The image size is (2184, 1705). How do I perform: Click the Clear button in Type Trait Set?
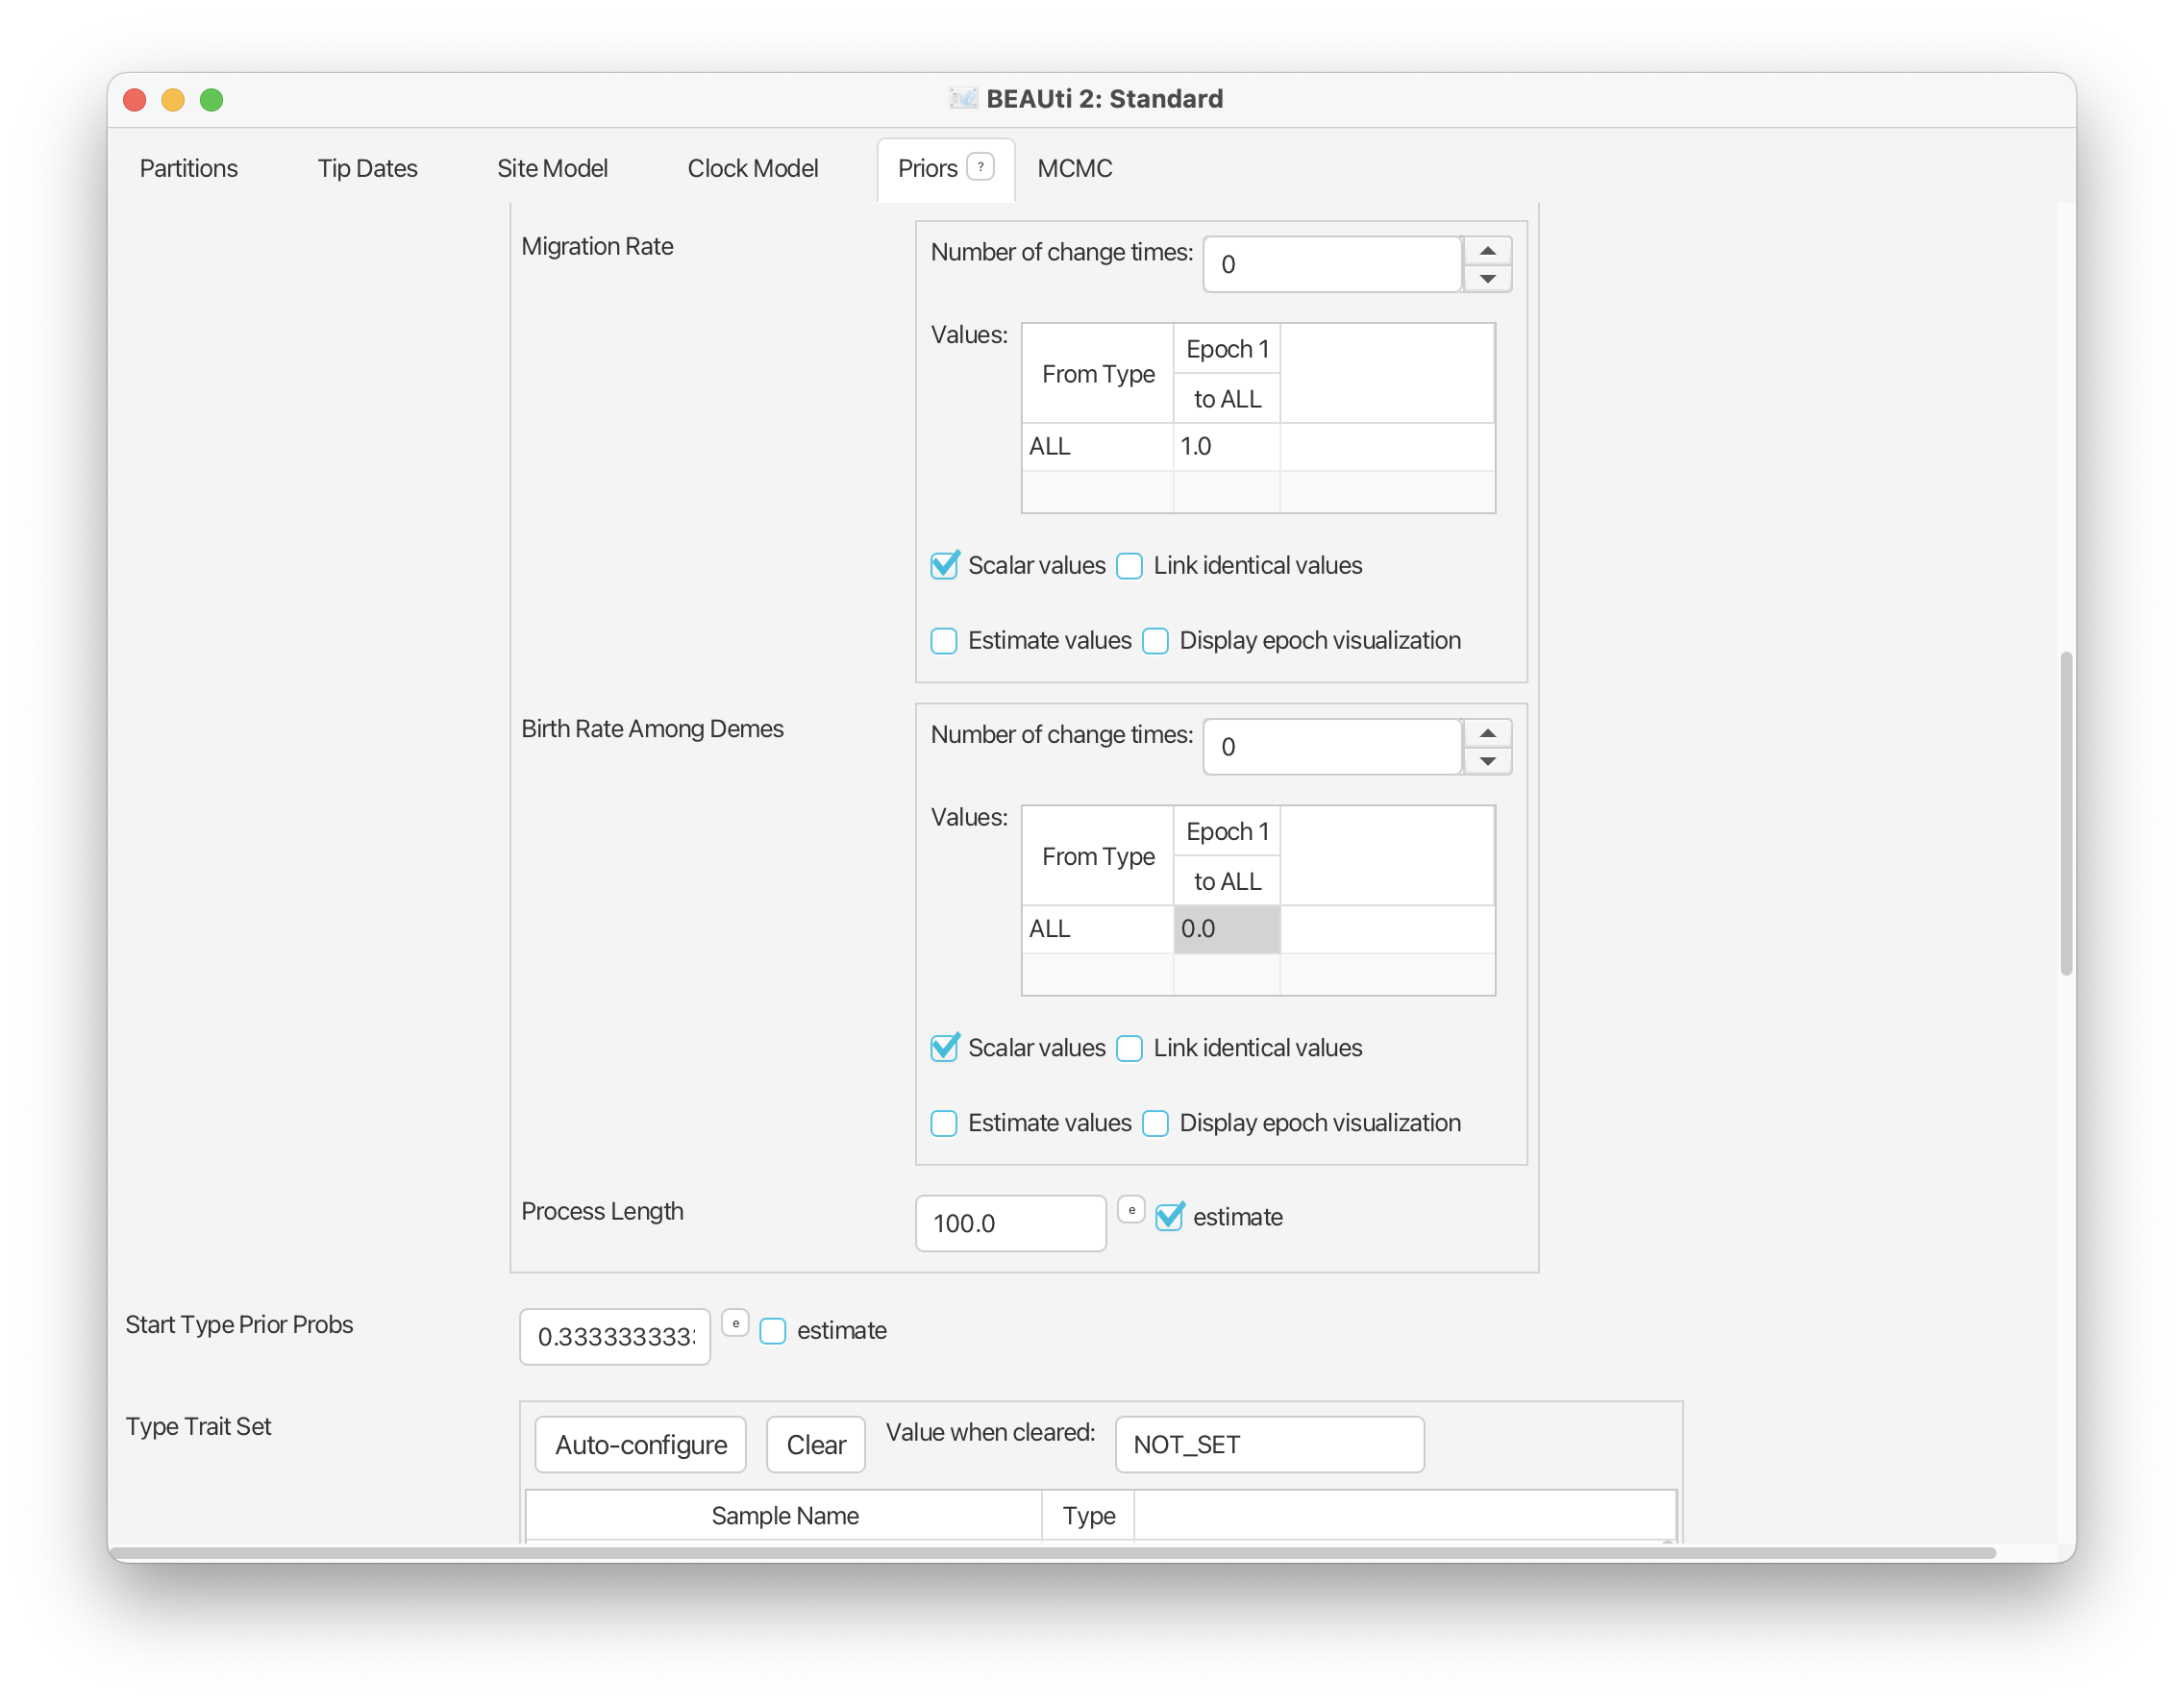coord(815,1444)
